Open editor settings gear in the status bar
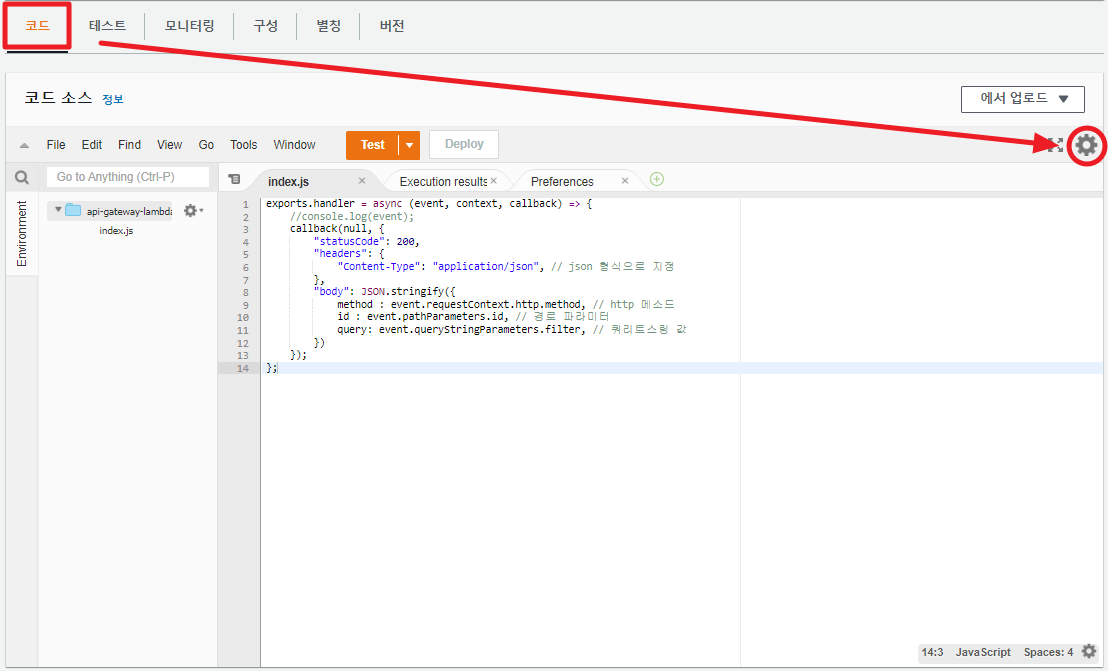1108x671 pixels. tap(1089, 651)
